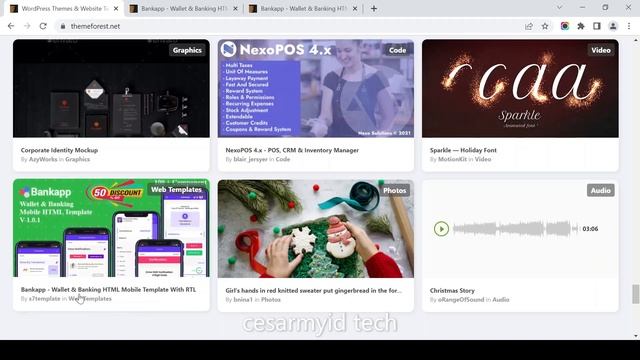Click the site lock icon
Screen dimensions: 640x360
(62, 26)
